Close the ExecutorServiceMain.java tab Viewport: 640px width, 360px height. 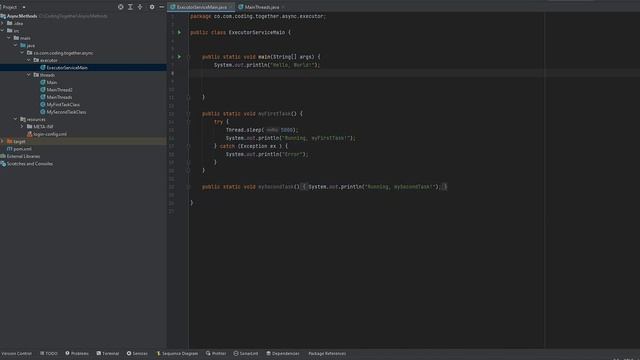231,7
